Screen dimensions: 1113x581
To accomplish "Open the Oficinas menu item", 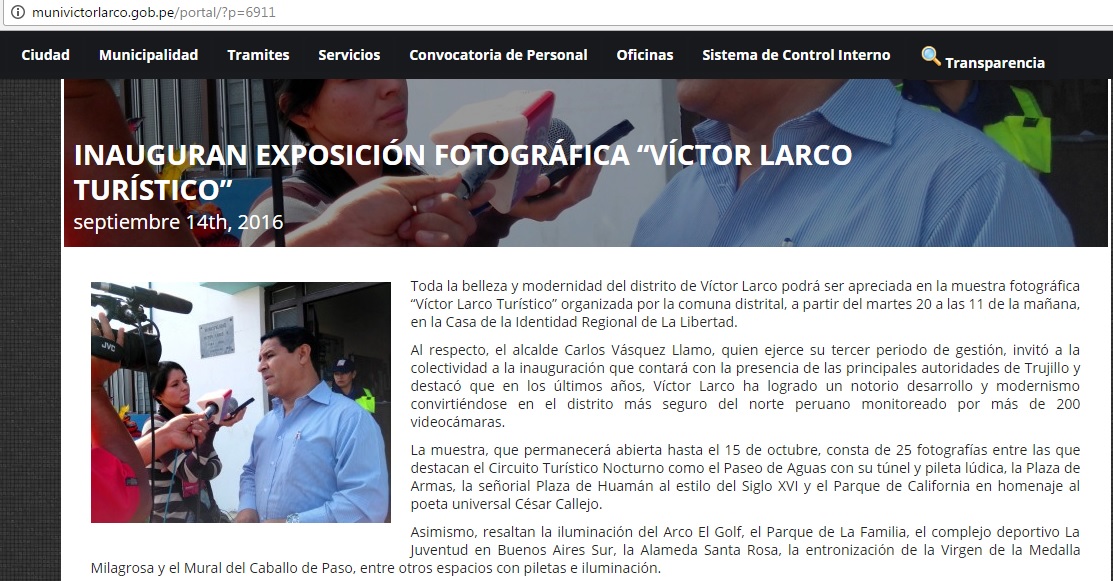I will click(645, 55).
